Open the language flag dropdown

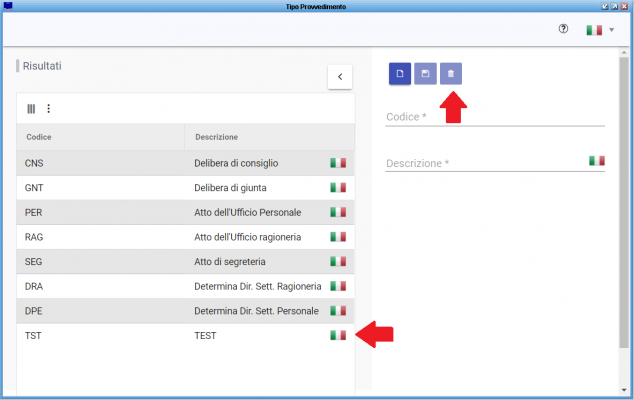coord(600,30)
